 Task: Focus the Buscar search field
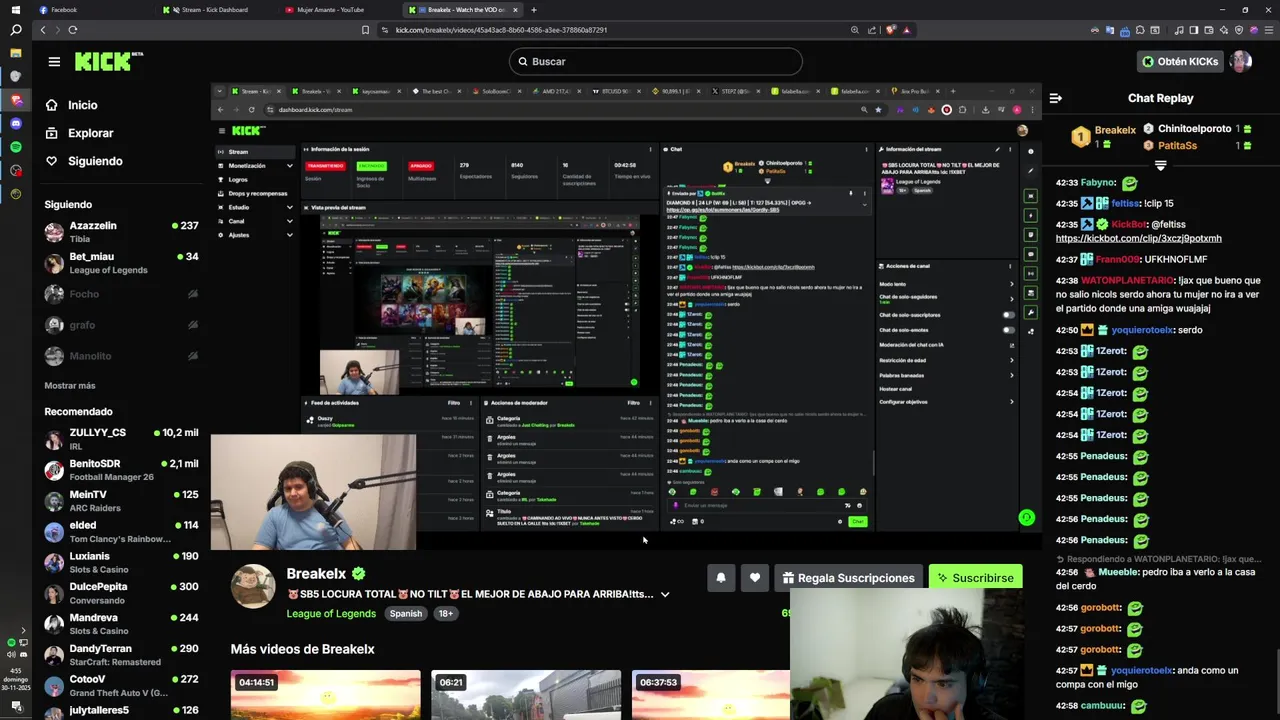point(655,62)
